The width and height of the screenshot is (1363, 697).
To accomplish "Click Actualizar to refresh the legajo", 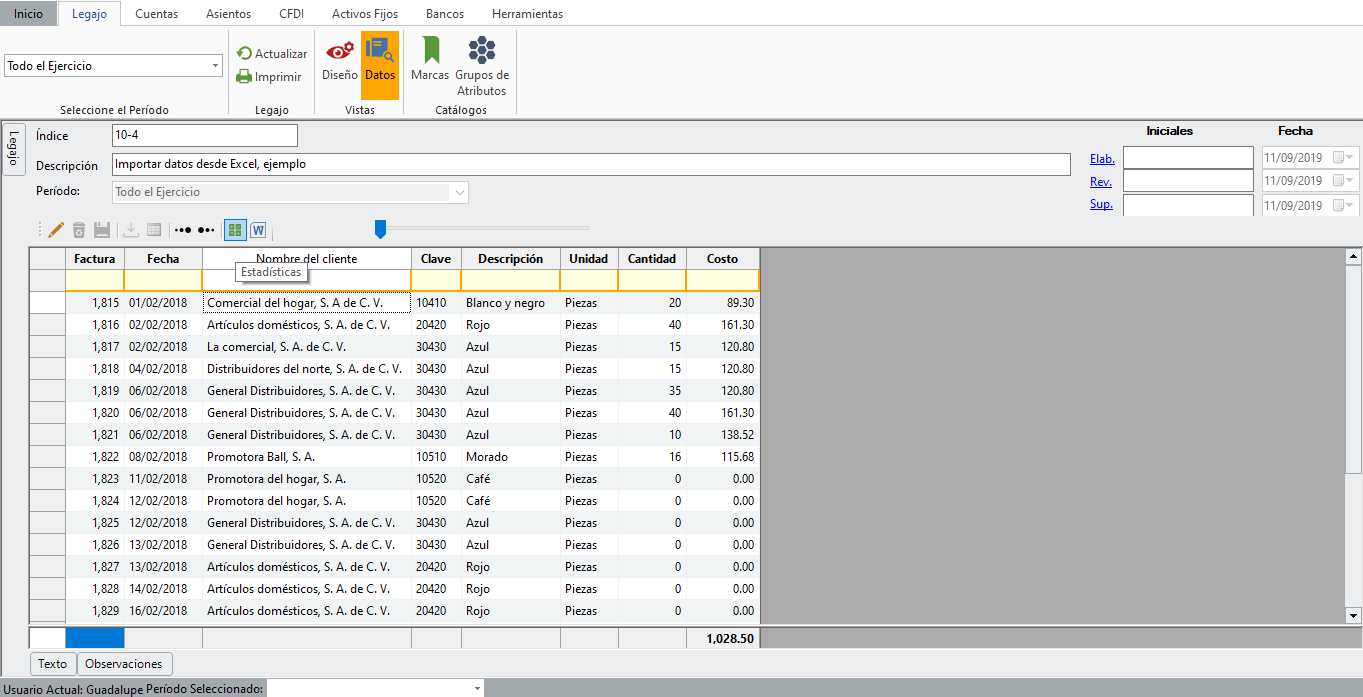I will (272, 54).
